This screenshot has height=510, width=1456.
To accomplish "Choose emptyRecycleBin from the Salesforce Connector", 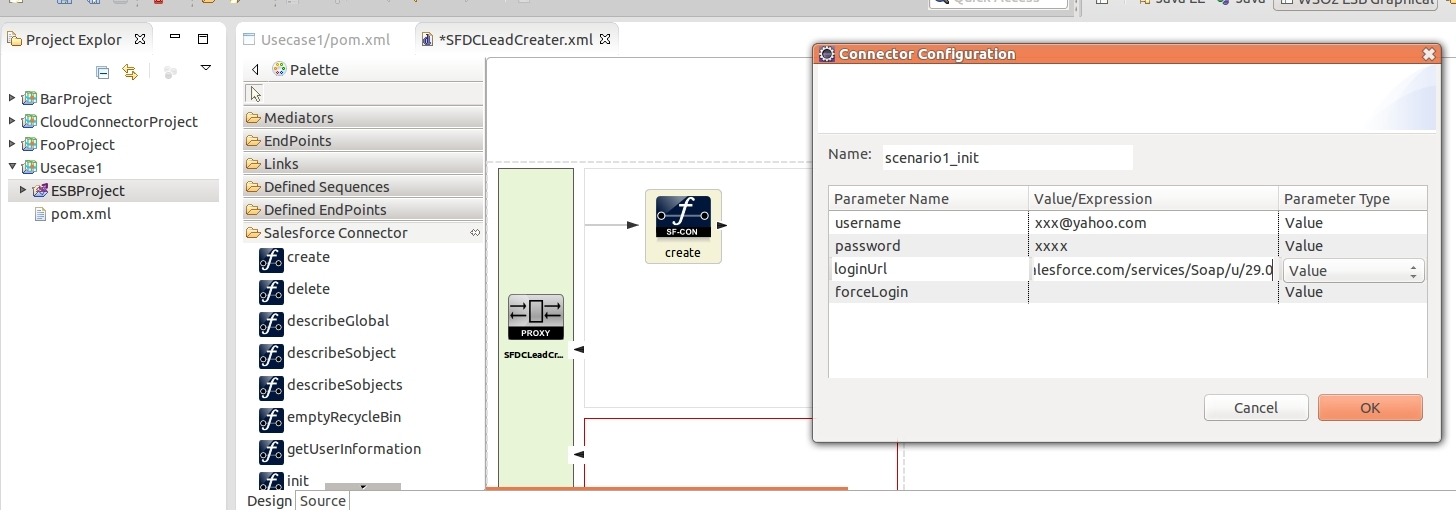I will tap(343, 418).
